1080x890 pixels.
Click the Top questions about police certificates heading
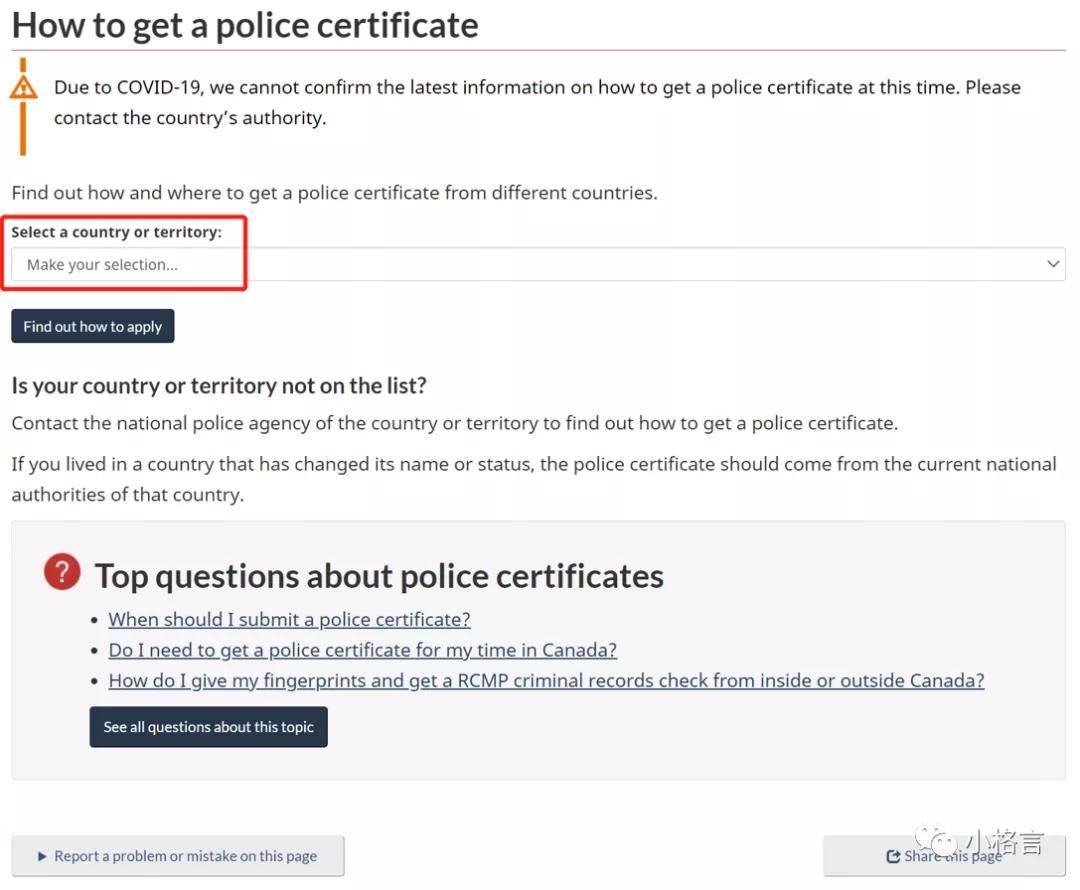tap(379, 576)
